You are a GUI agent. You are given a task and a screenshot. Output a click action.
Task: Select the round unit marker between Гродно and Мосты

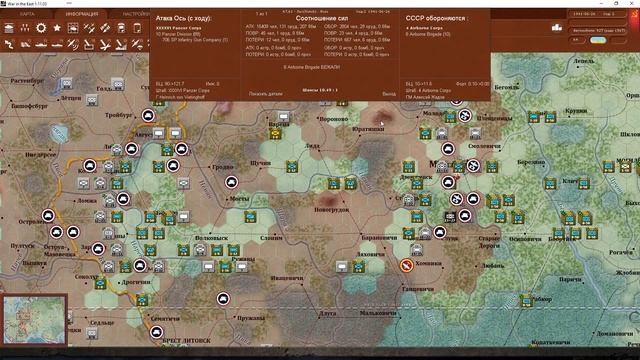pyautogui.click(x=231, y=182)
